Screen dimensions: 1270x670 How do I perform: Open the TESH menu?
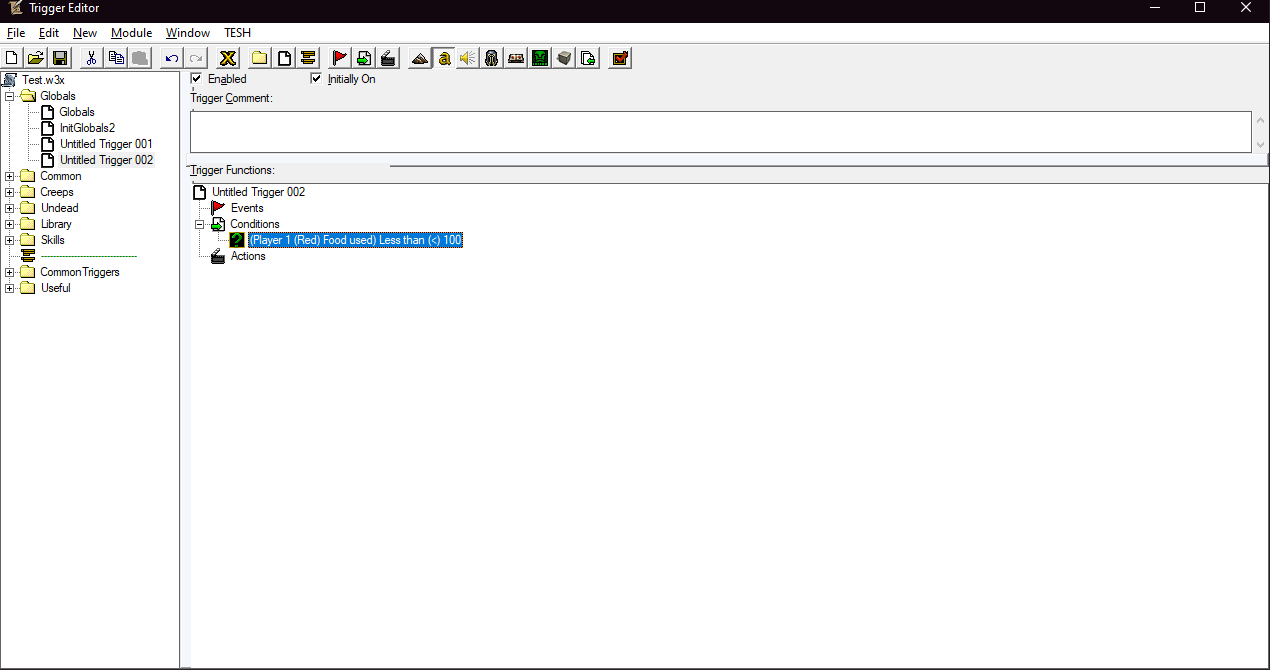click(238, 33)
